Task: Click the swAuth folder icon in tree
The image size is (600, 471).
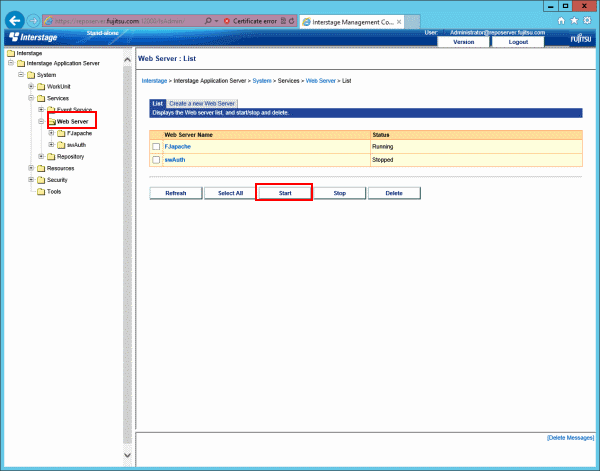Action: click(61, 145)
